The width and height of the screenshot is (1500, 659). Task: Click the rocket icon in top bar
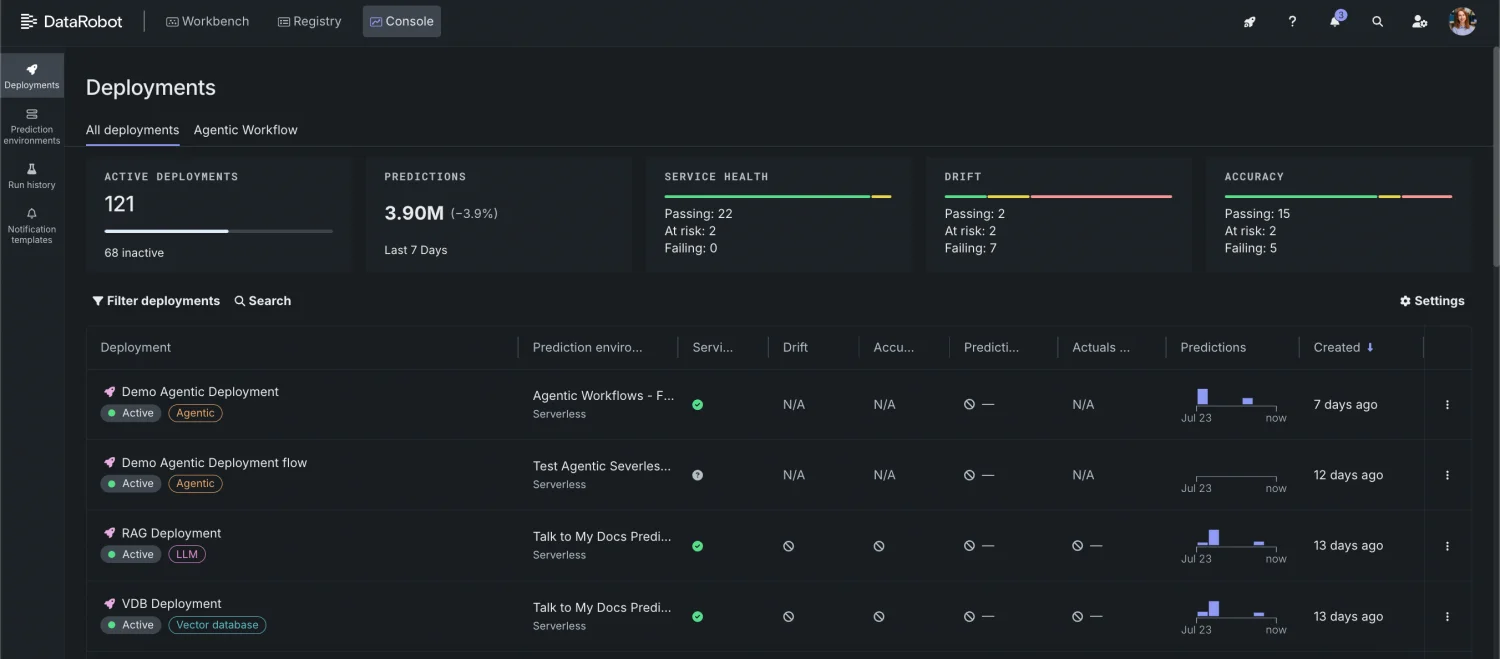click(1249, 22)
